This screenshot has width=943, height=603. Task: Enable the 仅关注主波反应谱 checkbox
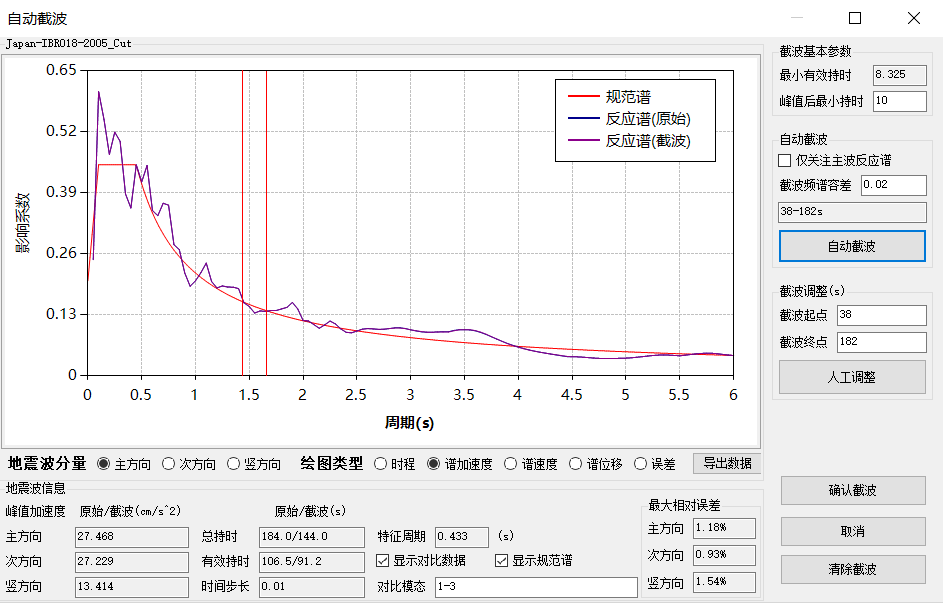coord(785,160)
